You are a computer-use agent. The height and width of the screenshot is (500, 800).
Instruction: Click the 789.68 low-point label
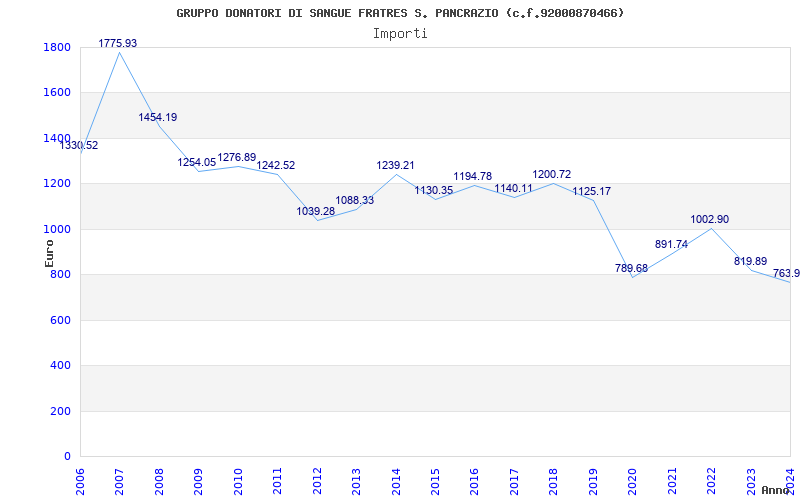[631, 268]
